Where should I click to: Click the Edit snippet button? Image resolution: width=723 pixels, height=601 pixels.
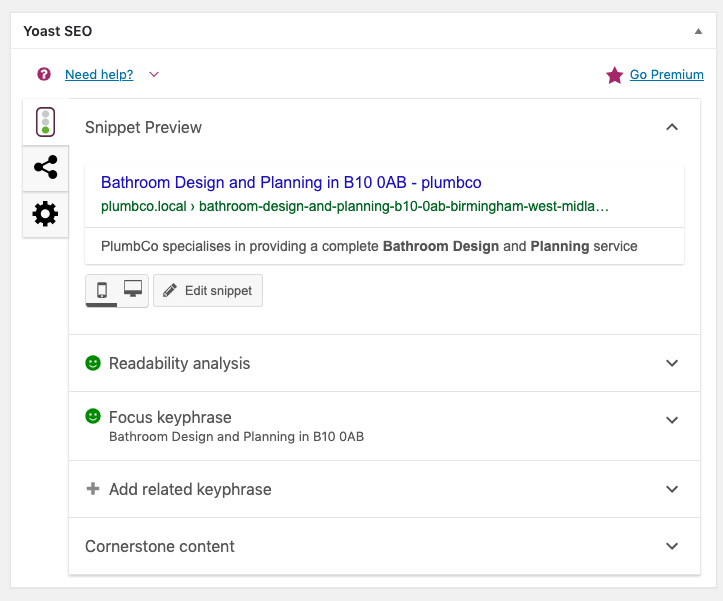(x=208, y=291)
